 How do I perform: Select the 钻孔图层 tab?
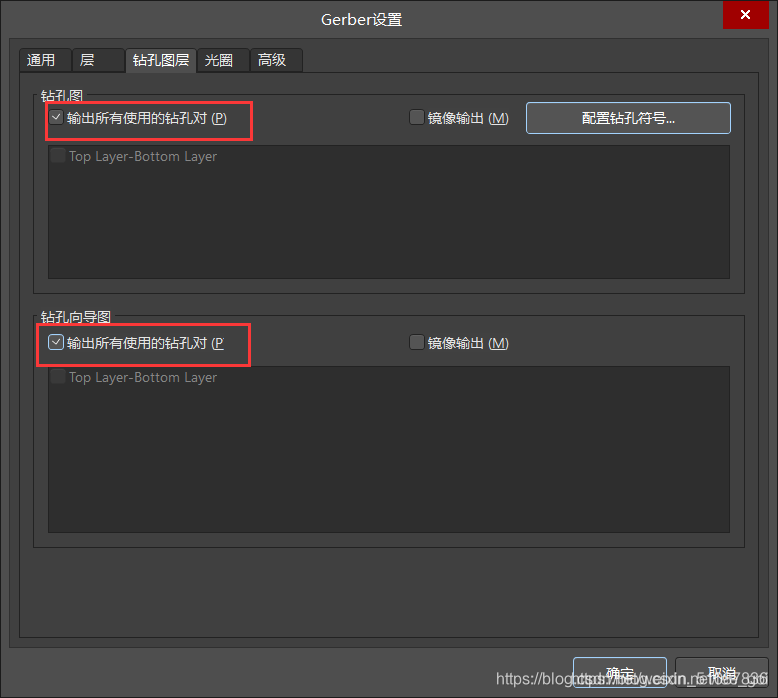[x=161, y=60]
